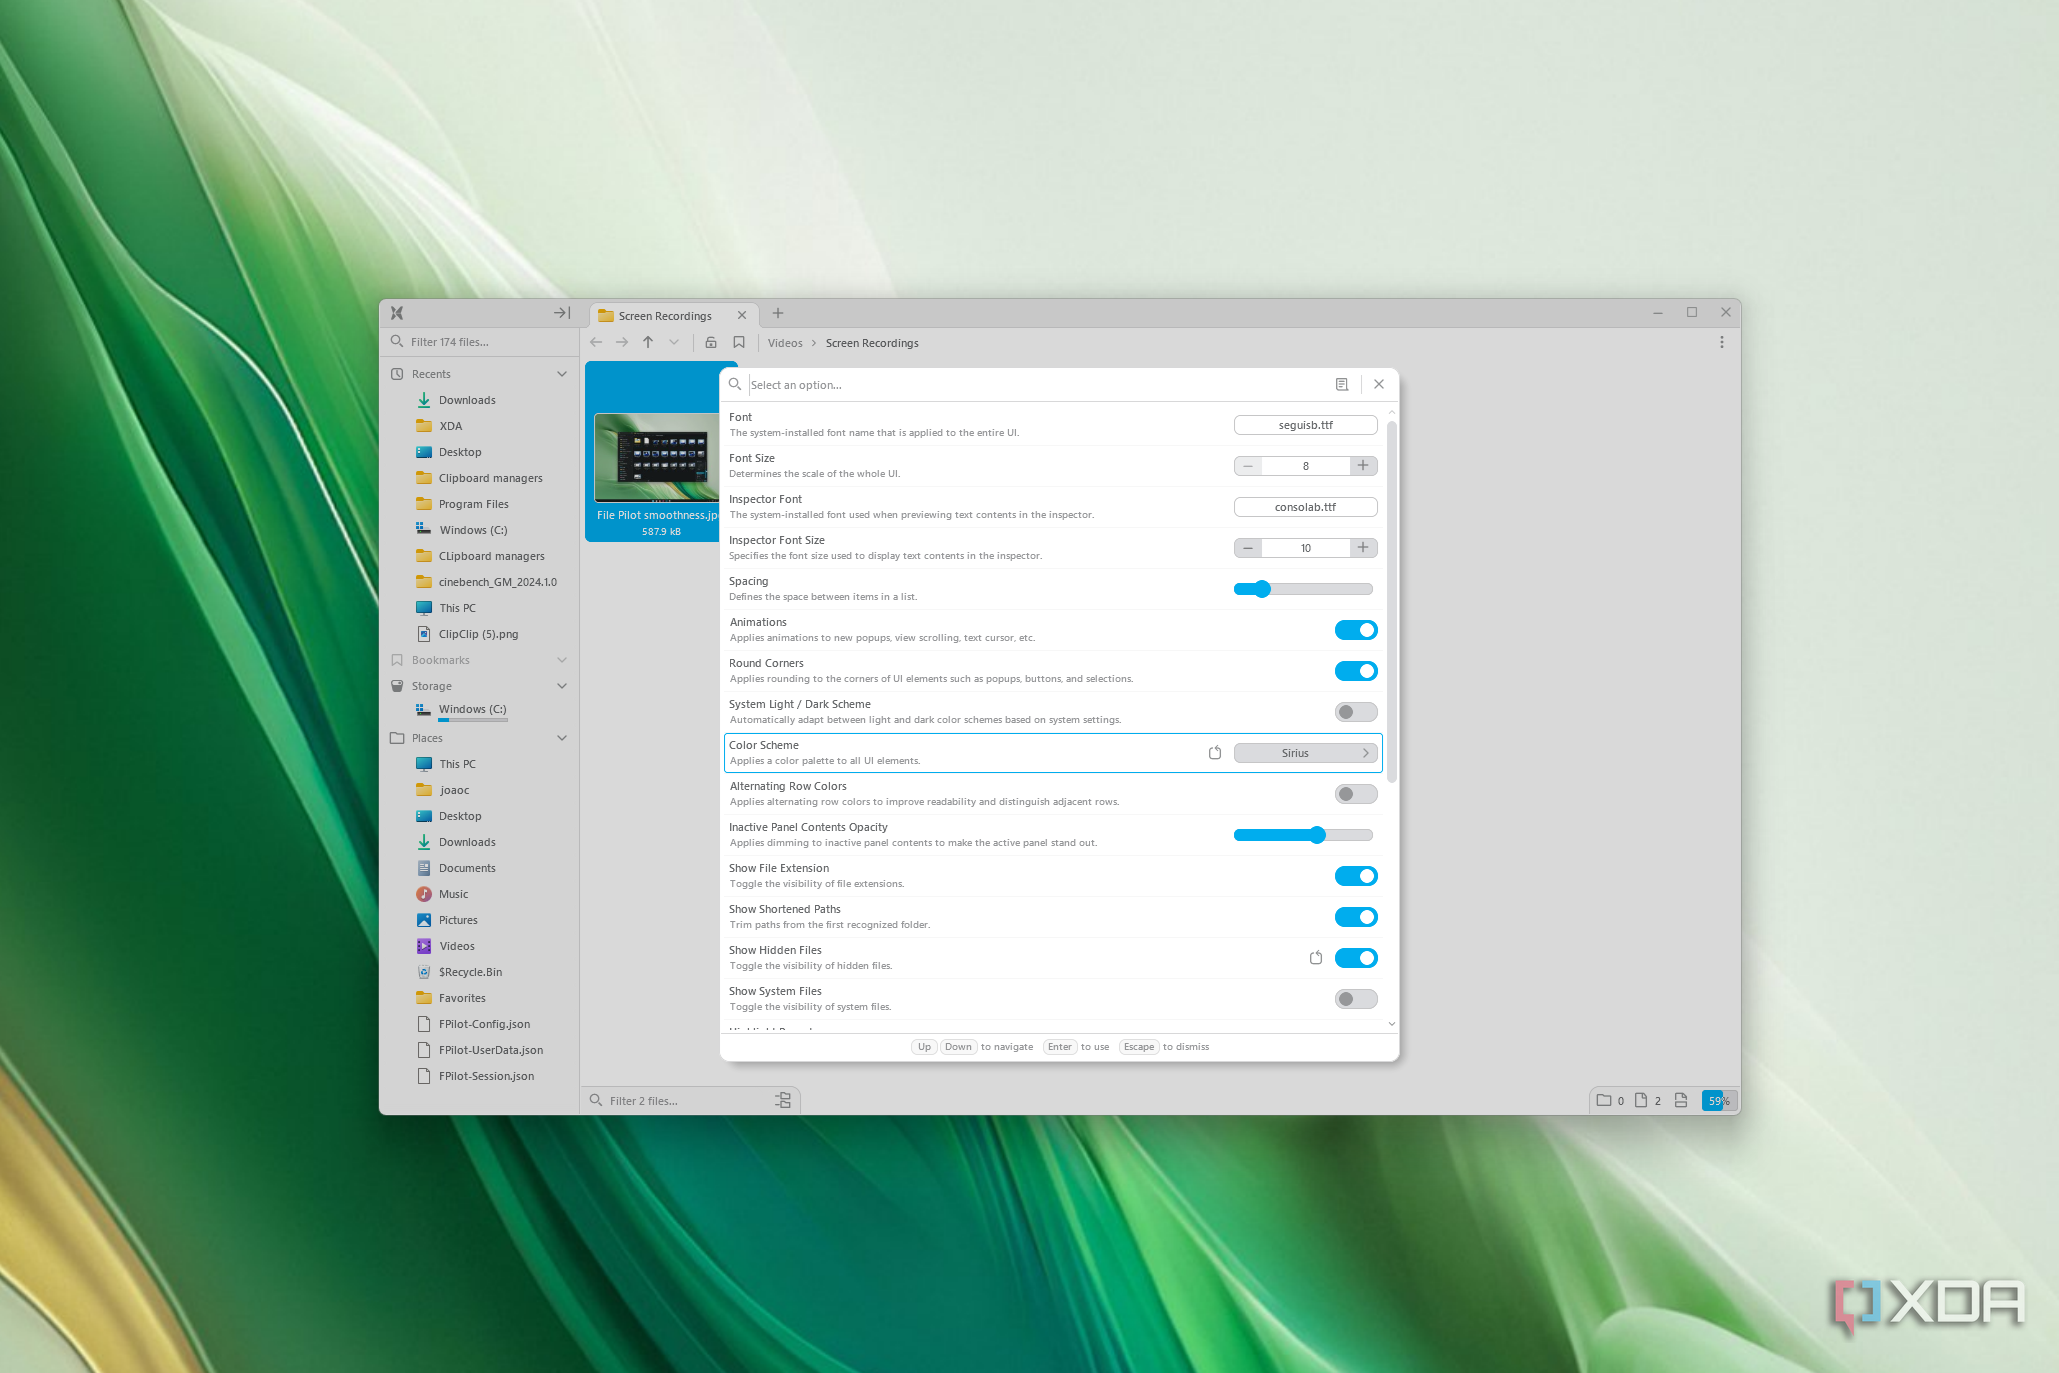Adjust Inactive Panel Contents Opacity slider
The image size is (2059, 1373).
(1303, 835)
